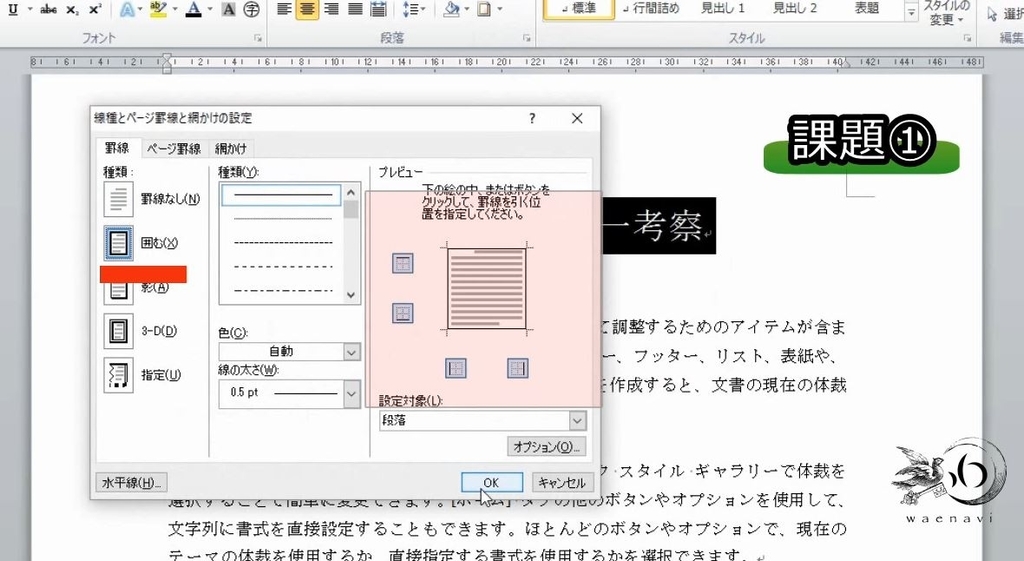Apply the 見出し 2 style
The width and height of the screenshot is (1024, 561).
(795, 8)
